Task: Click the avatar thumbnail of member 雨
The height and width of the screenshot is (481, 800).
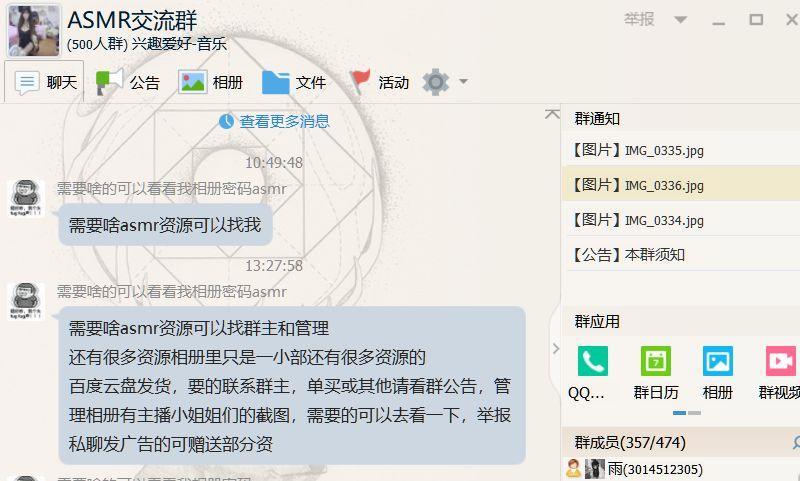Action: coord(594,469)
